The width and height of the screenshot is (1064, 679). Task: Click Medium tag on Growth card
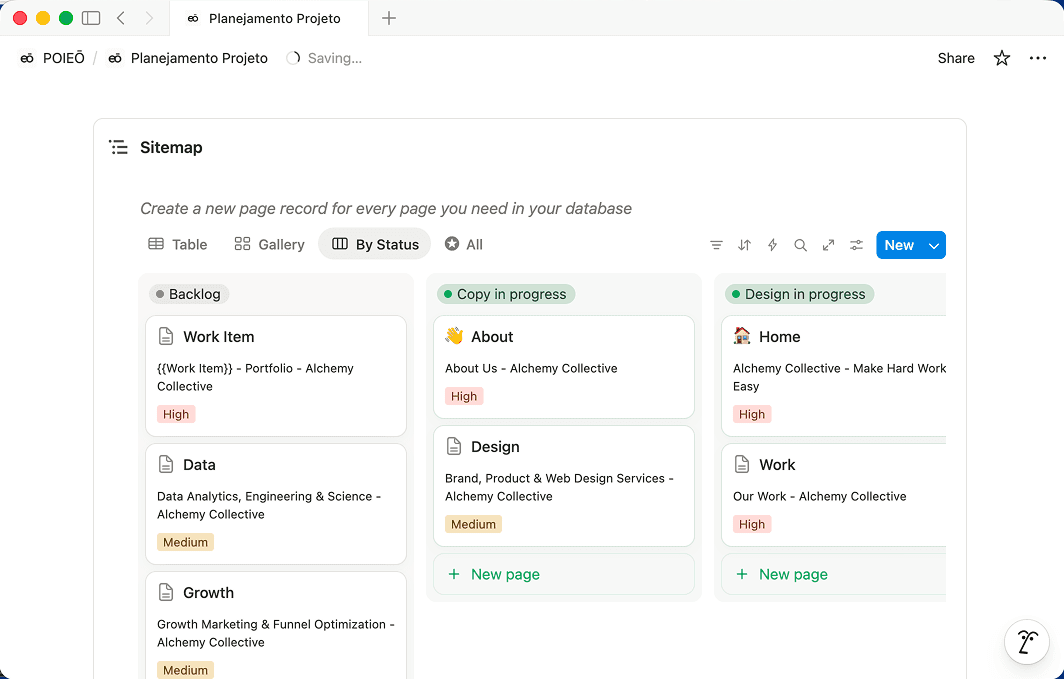(185, 670)
